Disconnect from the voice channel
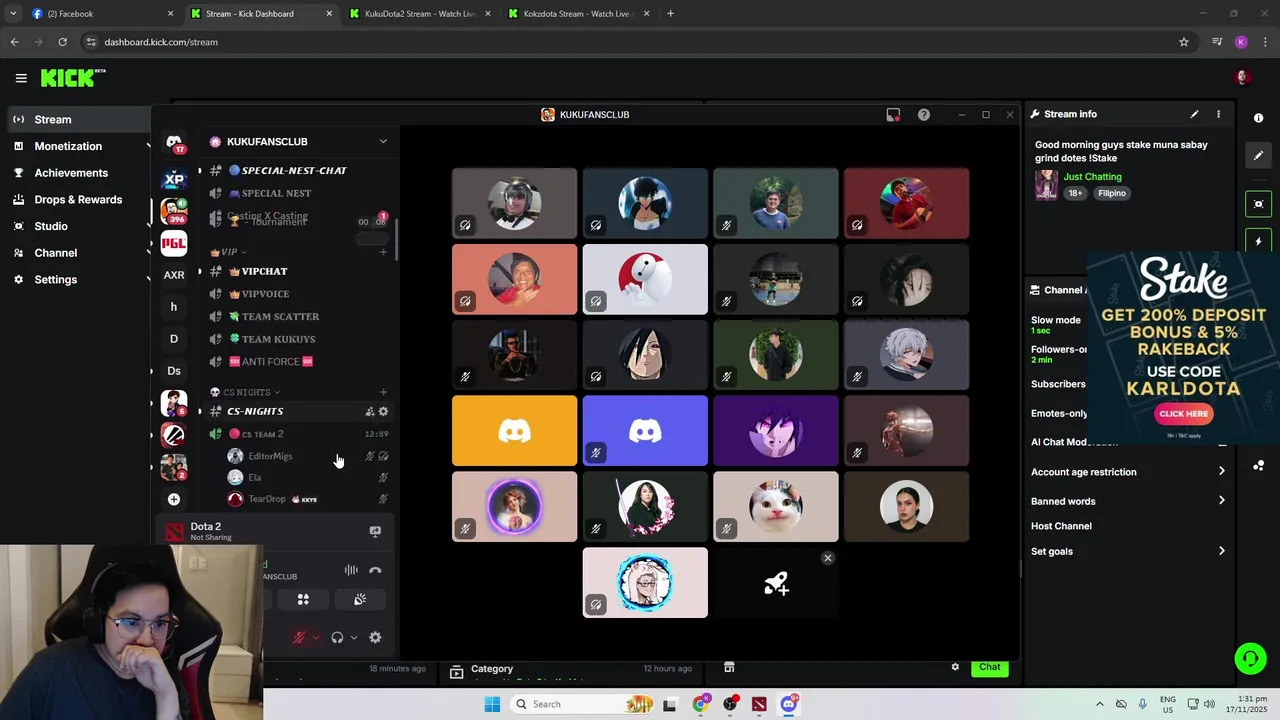This screenshot has height=720, width=1280. click(x=375, y=570)
